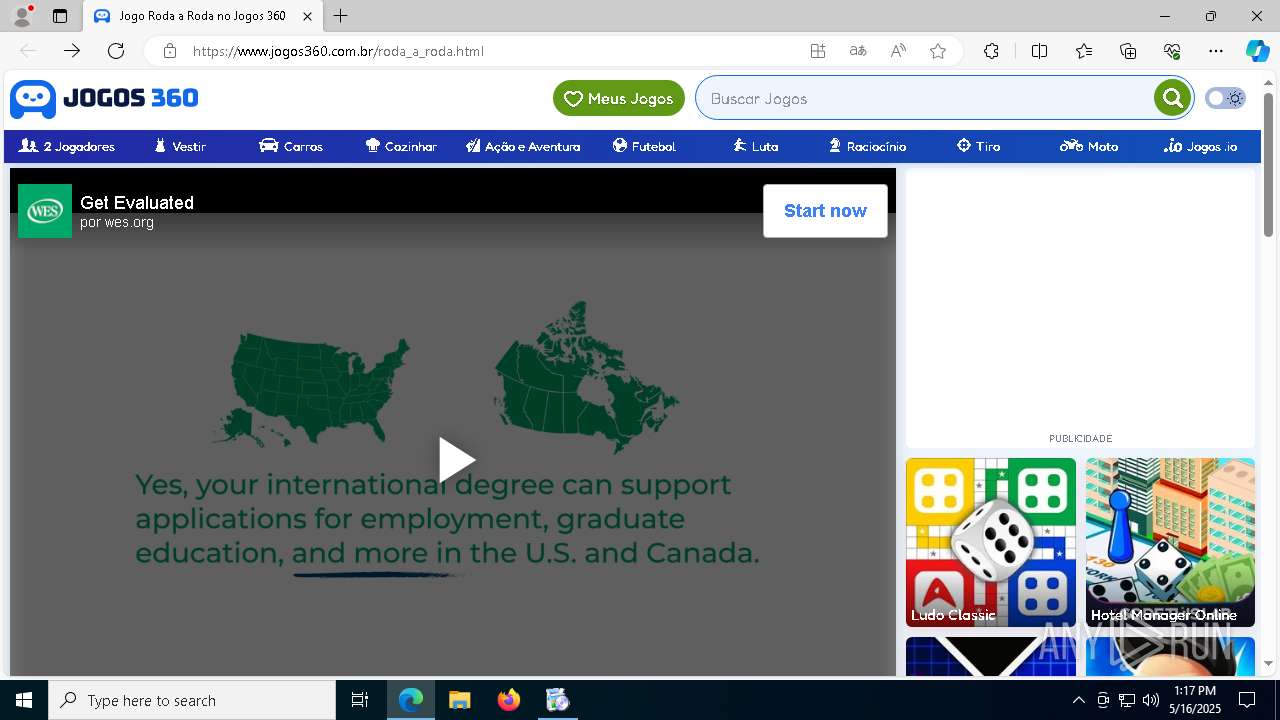Viewport: 1280px width, 720px height.
Task: Open the 2 Jogadores category
Action: click(67, 146)
